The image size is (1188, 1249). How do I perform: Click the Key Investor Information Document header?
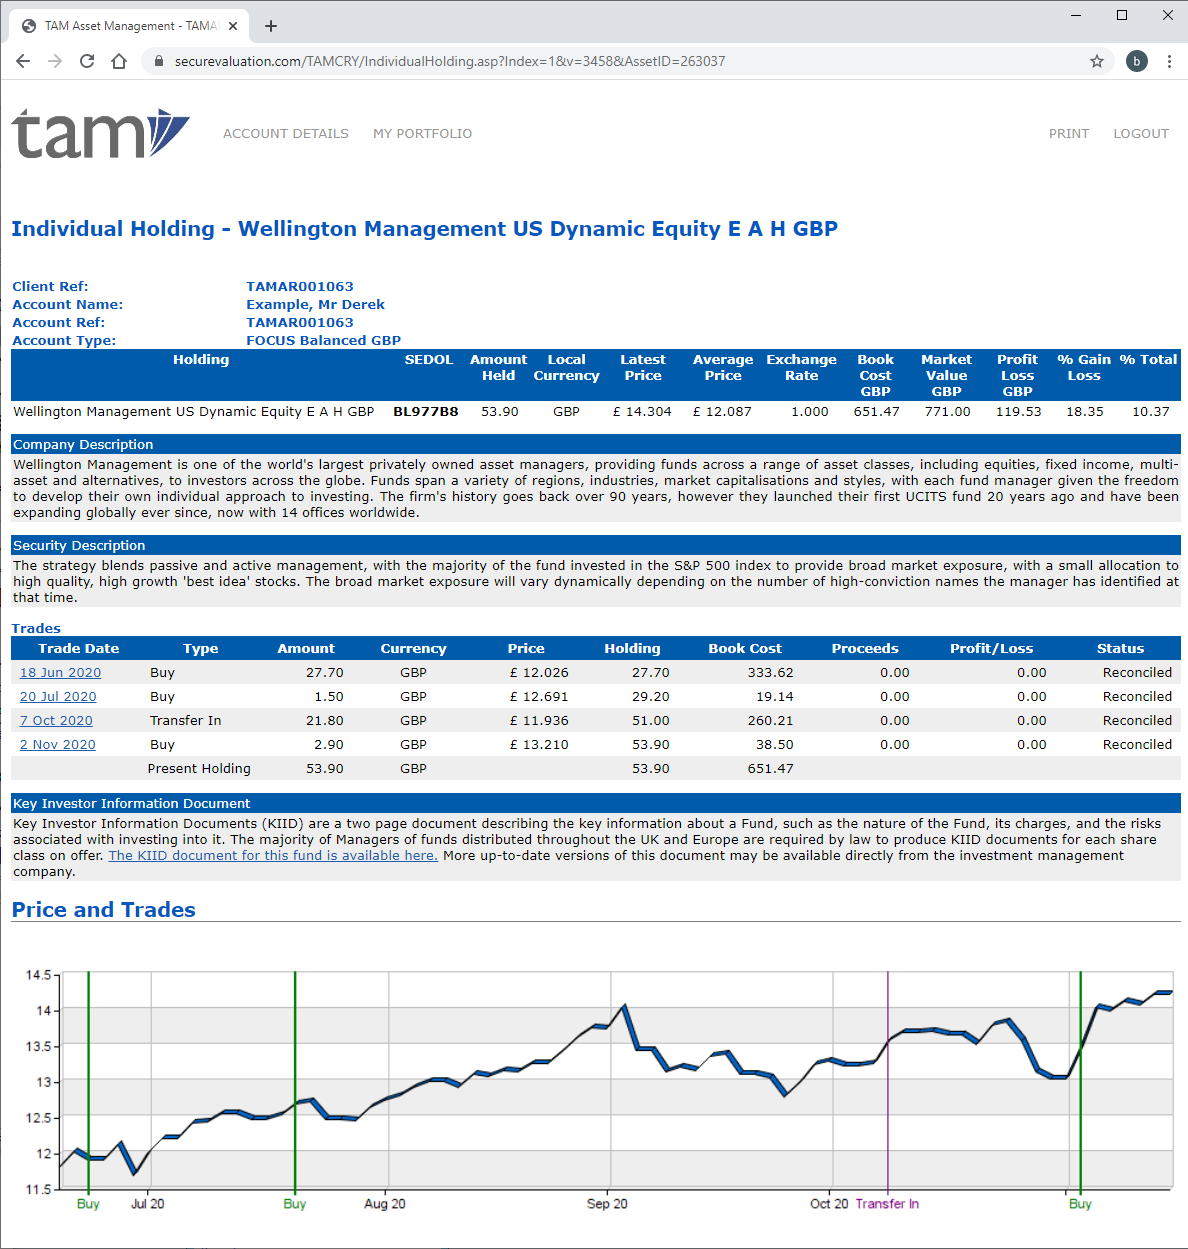[x=596, y=803]
